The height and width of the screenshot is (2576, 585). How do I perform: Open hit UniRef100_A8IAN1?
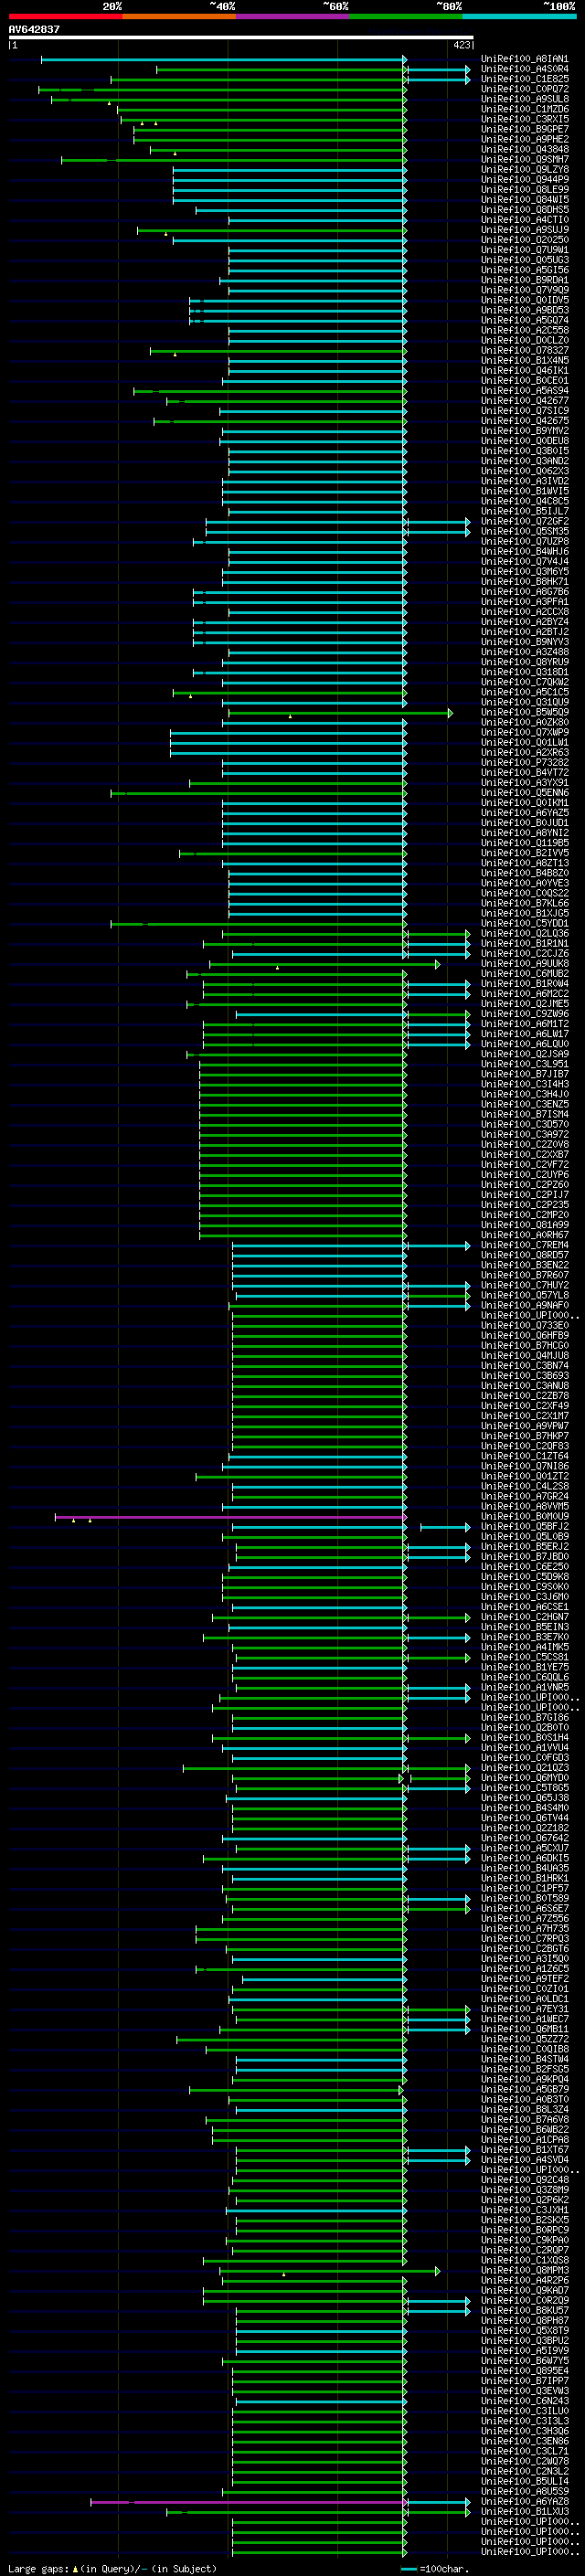(525, 60)
